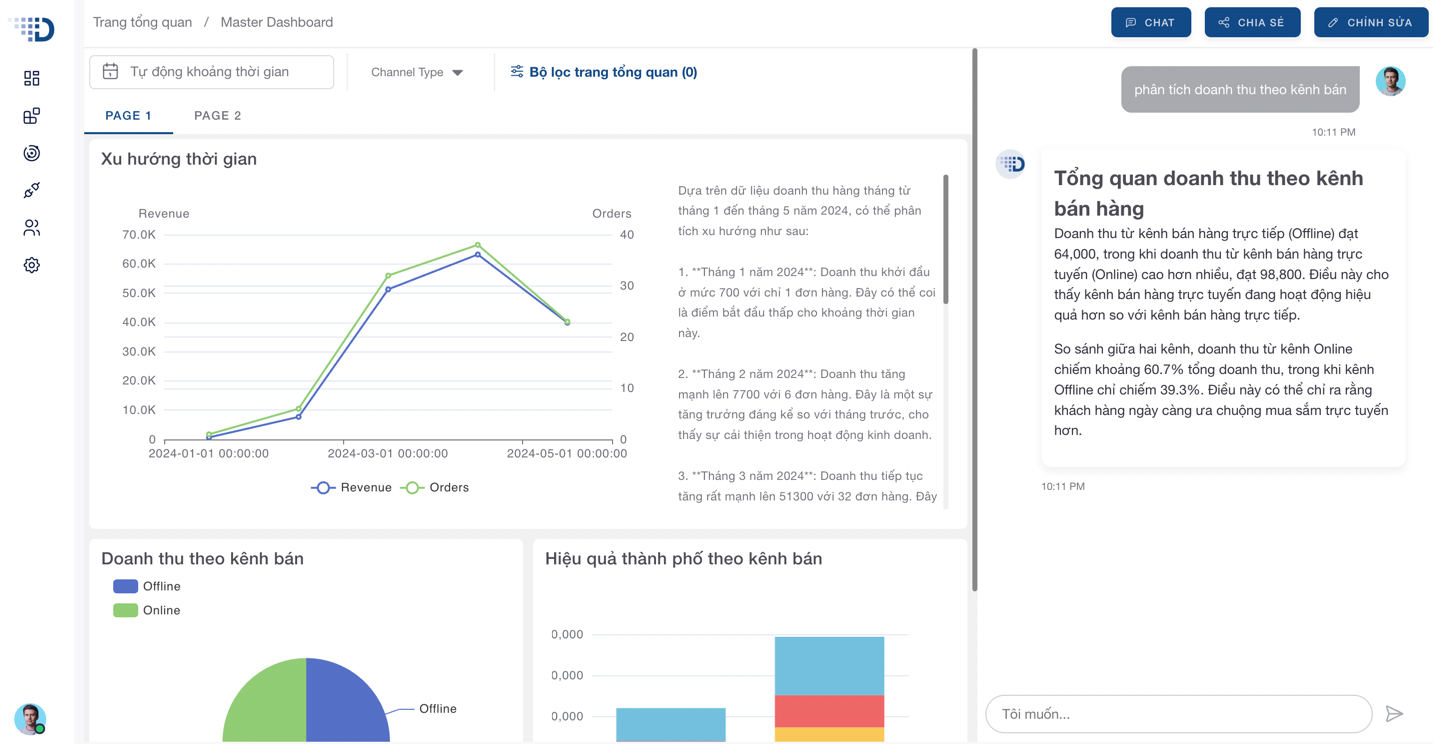
Task: Click the 2024-03-01 00:00:00 axis label
Action: (388, 454)
